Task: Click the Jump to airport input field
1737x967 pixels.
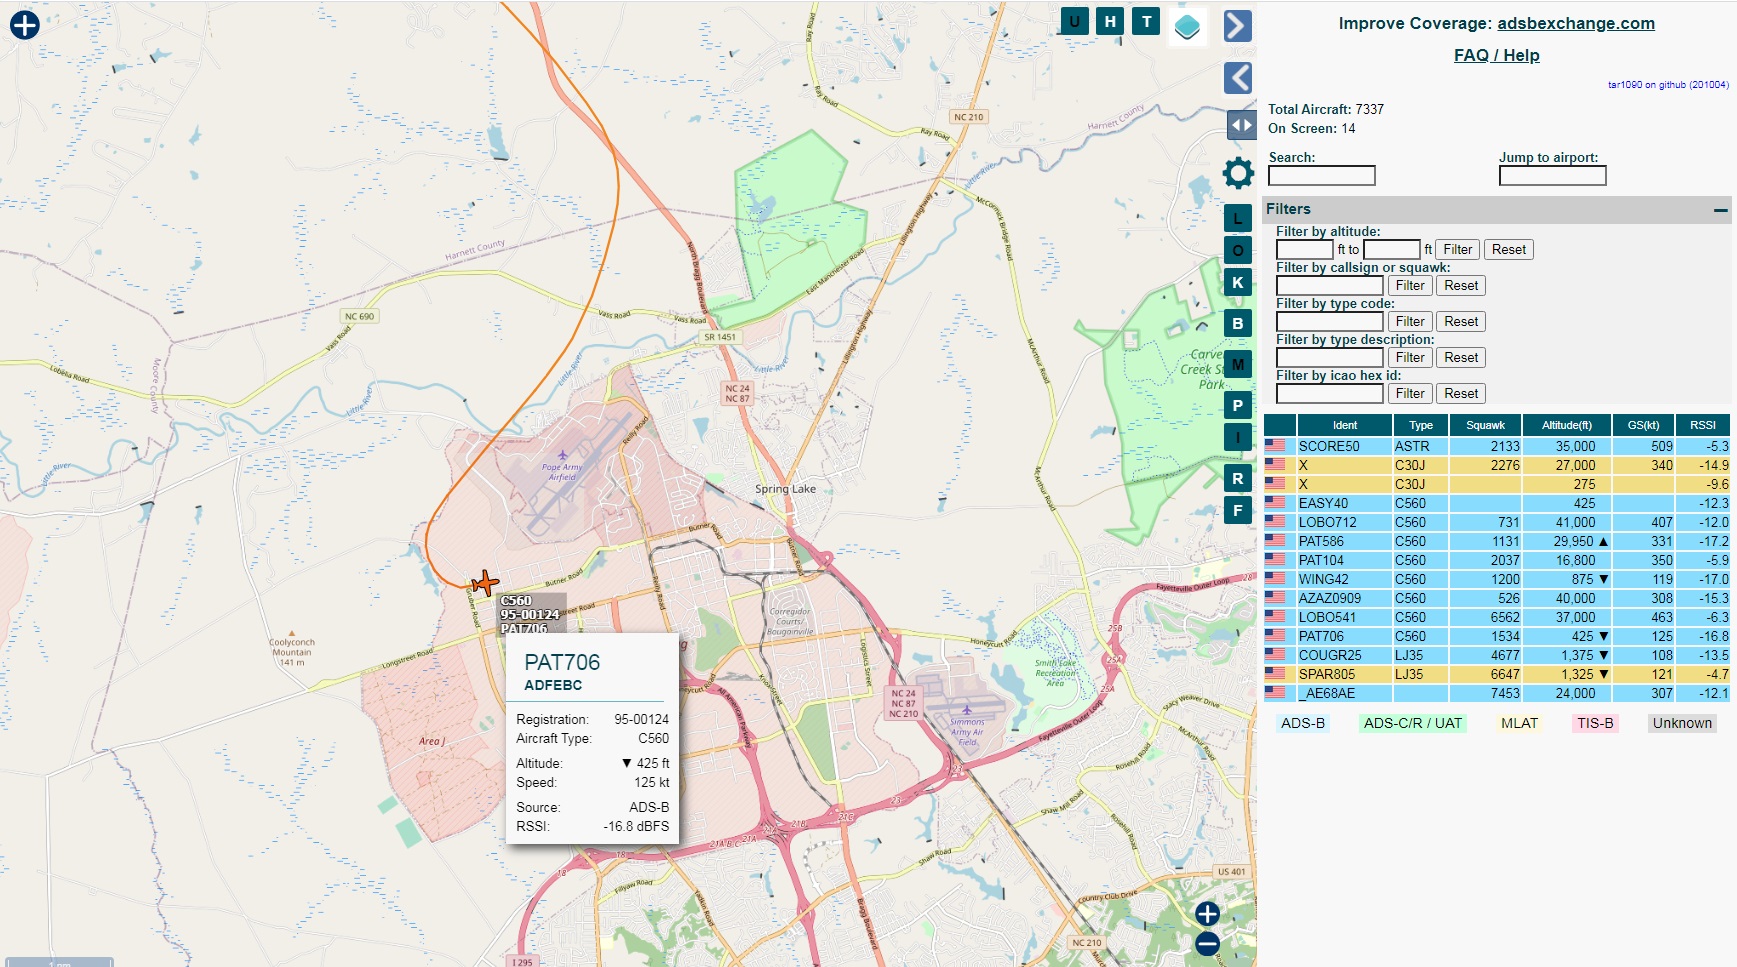Action: click(1552, 176)
